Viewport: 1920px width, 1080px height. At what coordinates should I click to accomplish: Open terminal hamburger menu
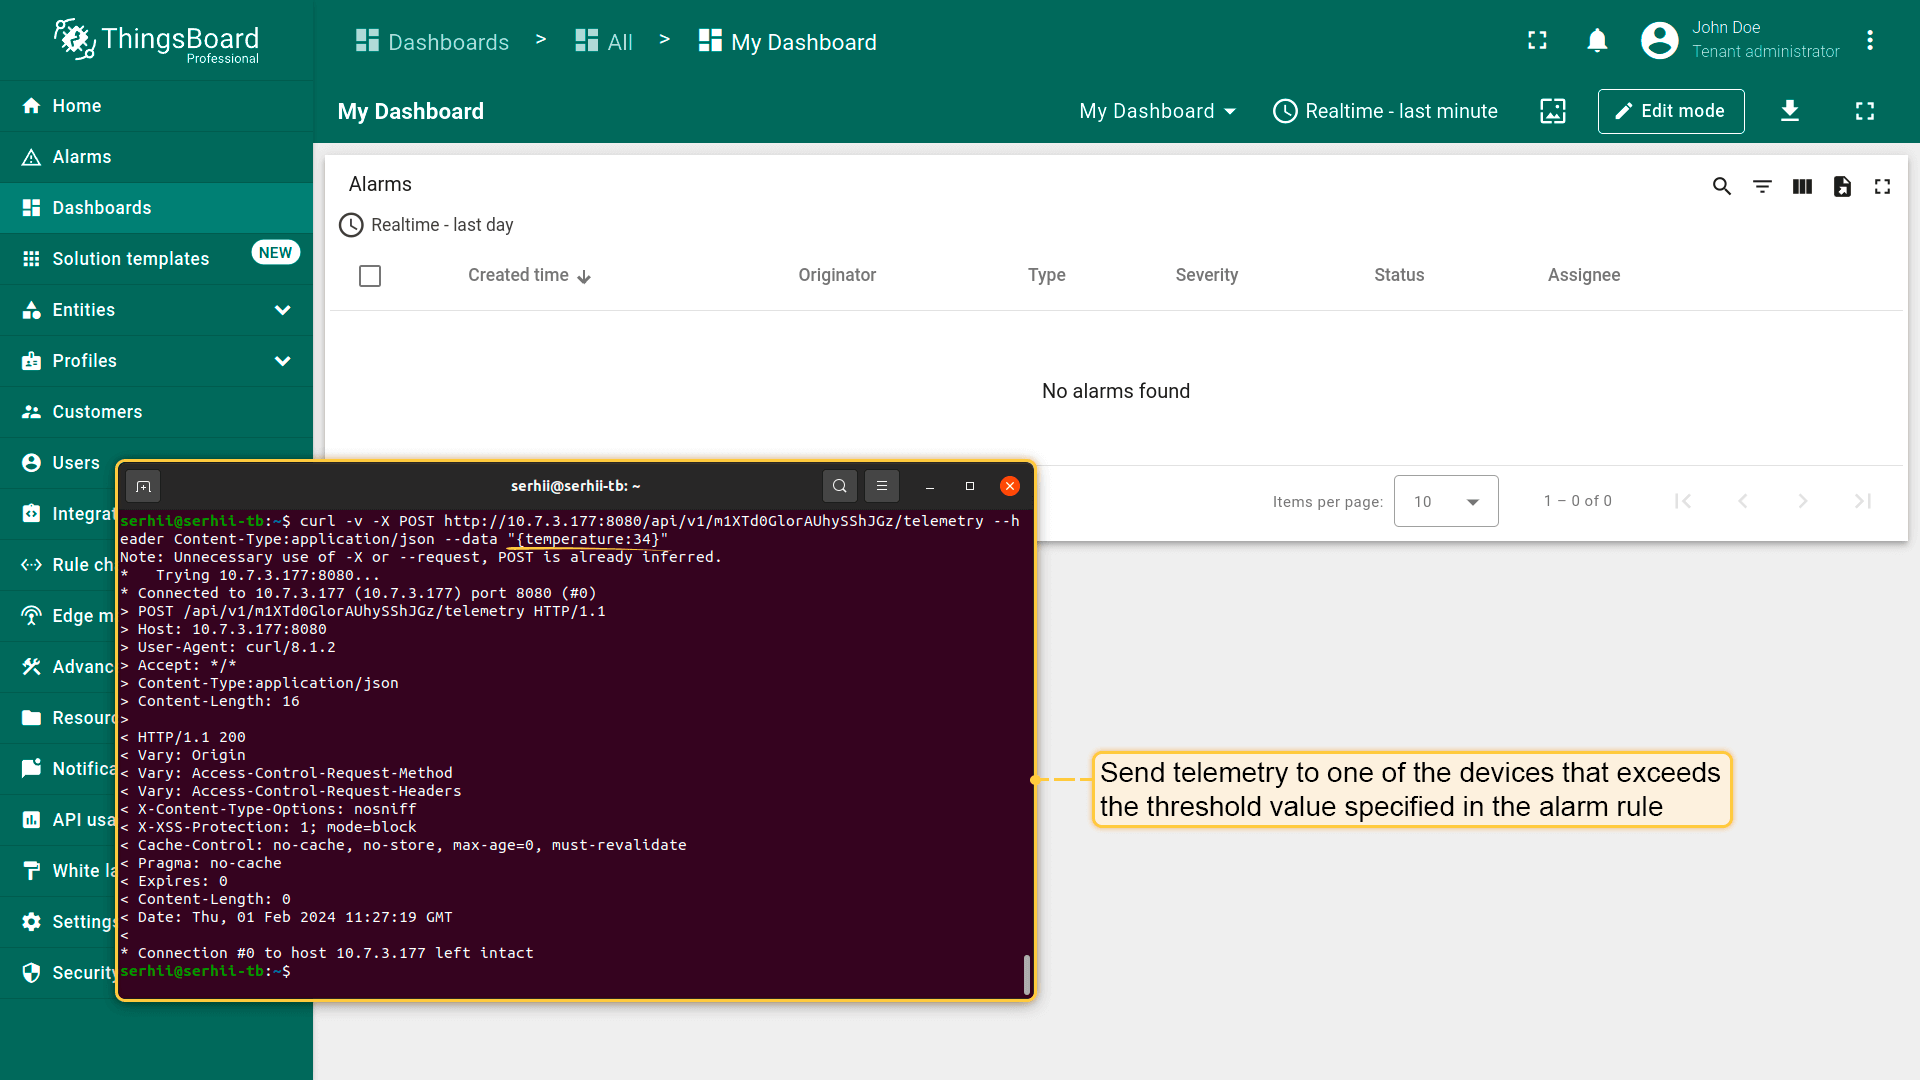coord(882,486)
